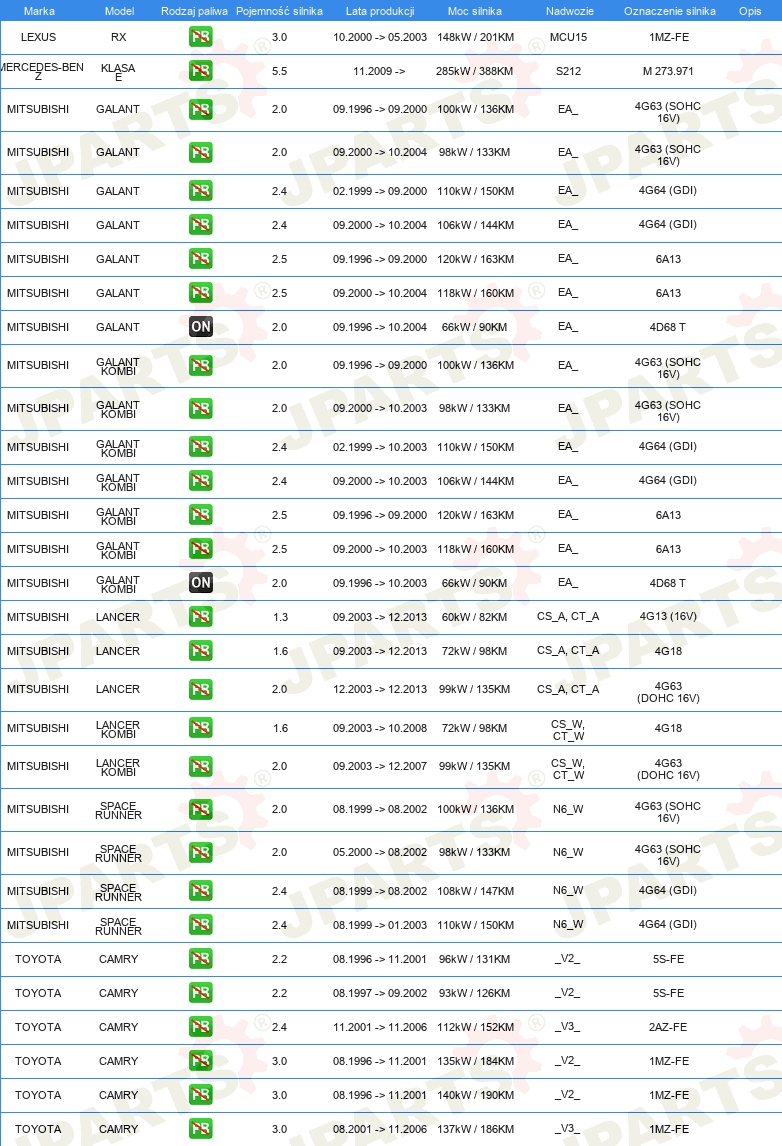The image size is (782, 1146).
Task: Click the petrol icon for Camry 96kW row
Action: pyautogui.click(x=200, y=959)
